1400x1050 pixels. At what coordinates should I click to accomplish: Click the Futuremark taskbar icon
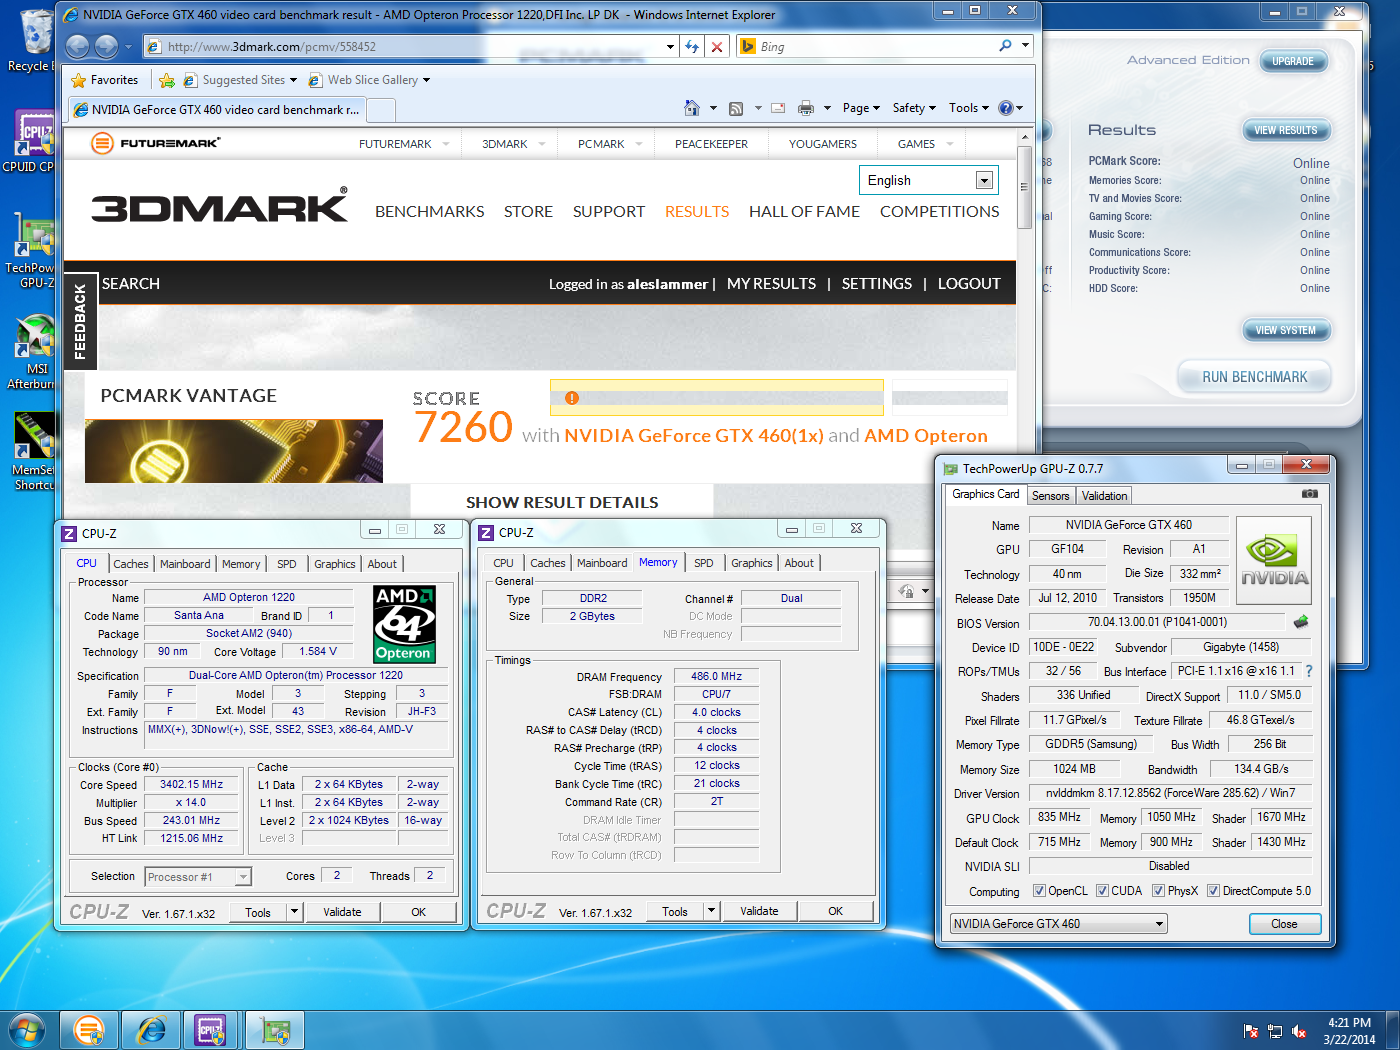tap(89, 1030)
